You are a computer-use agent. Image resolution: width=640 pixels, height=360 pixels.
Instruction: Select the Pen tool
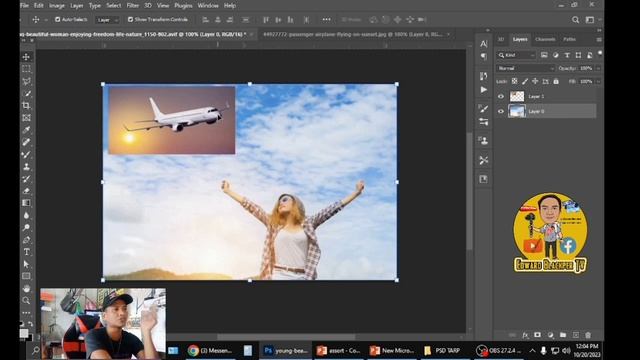tap(26, 240)
